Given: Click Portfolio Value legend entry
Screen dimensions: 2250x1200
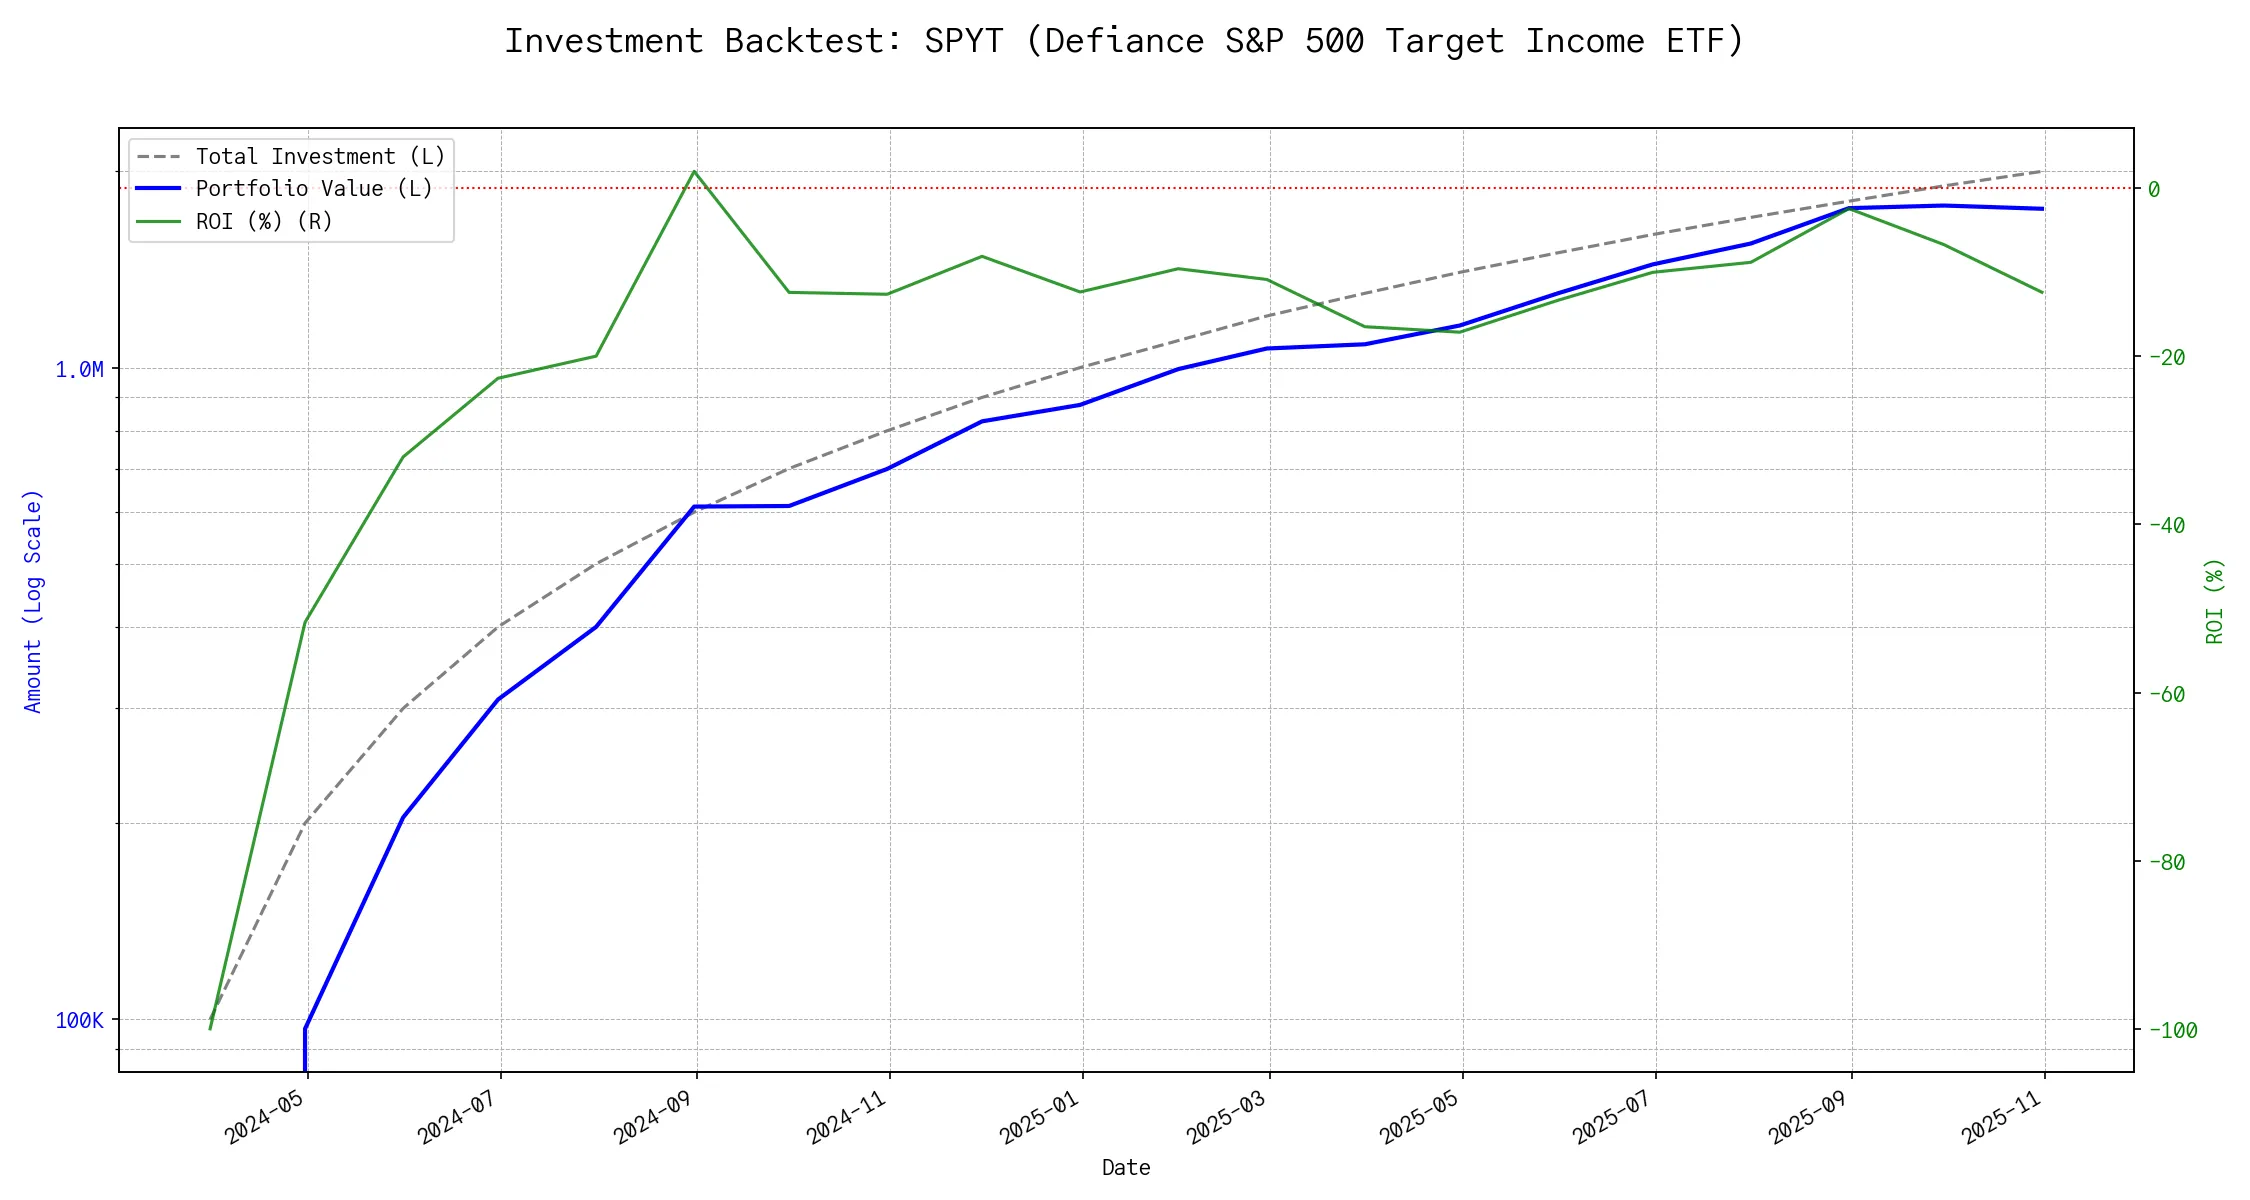Looking at the screenshot, I should pos(314,189).
